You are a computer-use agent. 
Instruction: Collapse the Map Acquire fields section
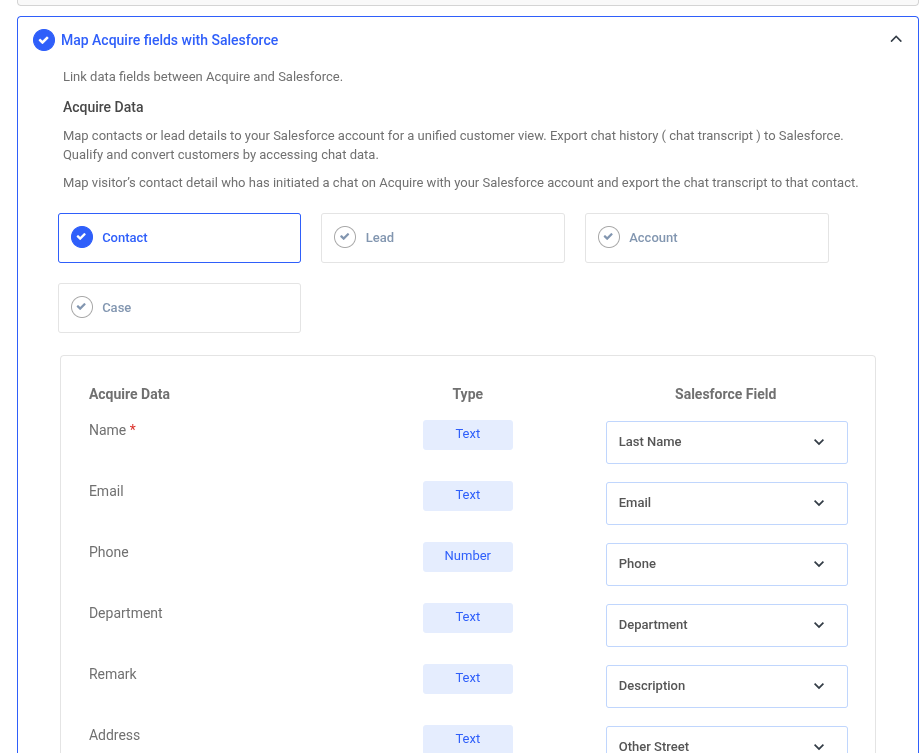895,40
